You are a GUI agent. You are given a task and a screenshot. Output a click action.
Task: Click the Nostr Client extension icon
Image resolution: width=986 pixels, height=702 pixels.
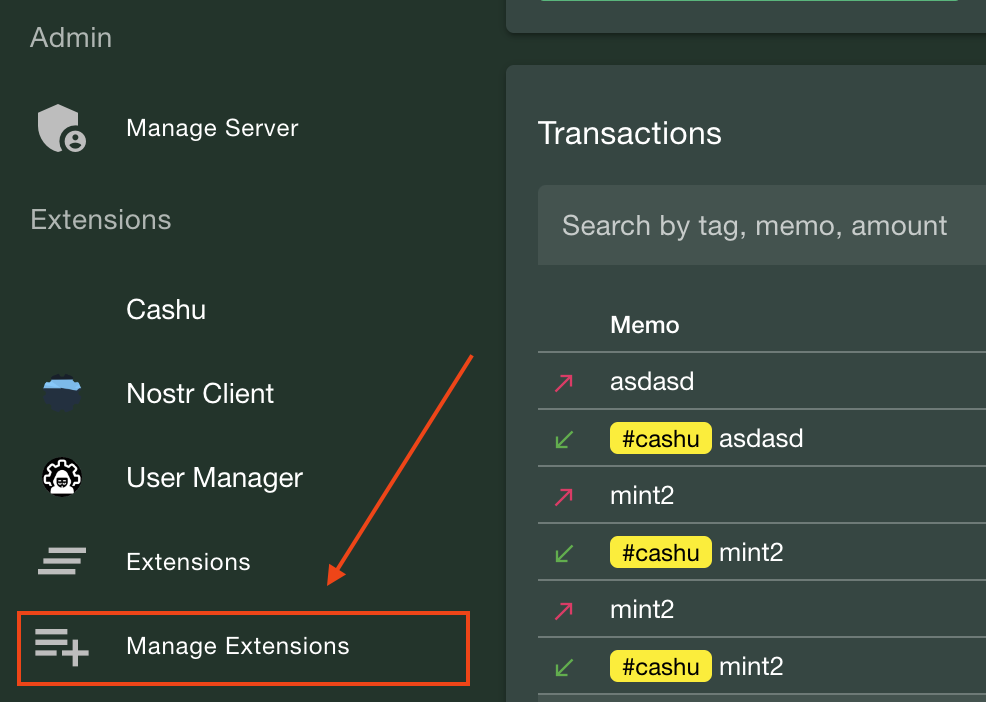[61, 394]
